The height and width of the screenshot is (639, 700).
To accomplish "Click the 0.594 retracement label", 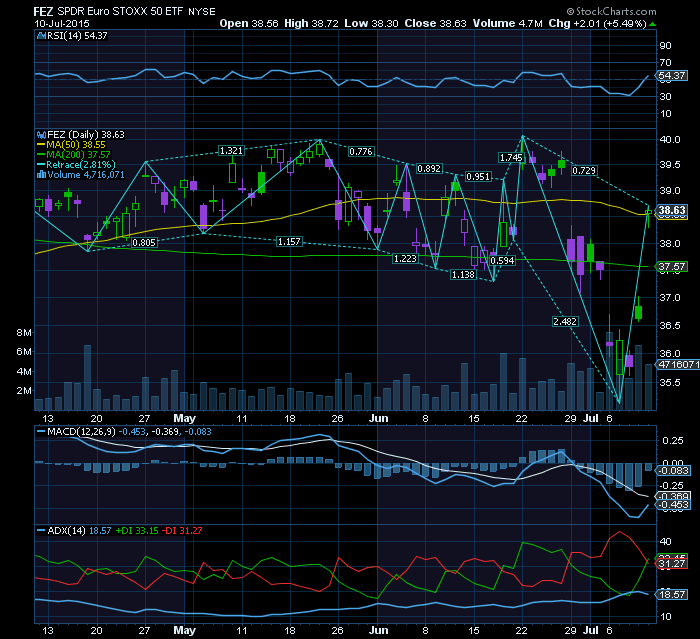I will 502,260.
